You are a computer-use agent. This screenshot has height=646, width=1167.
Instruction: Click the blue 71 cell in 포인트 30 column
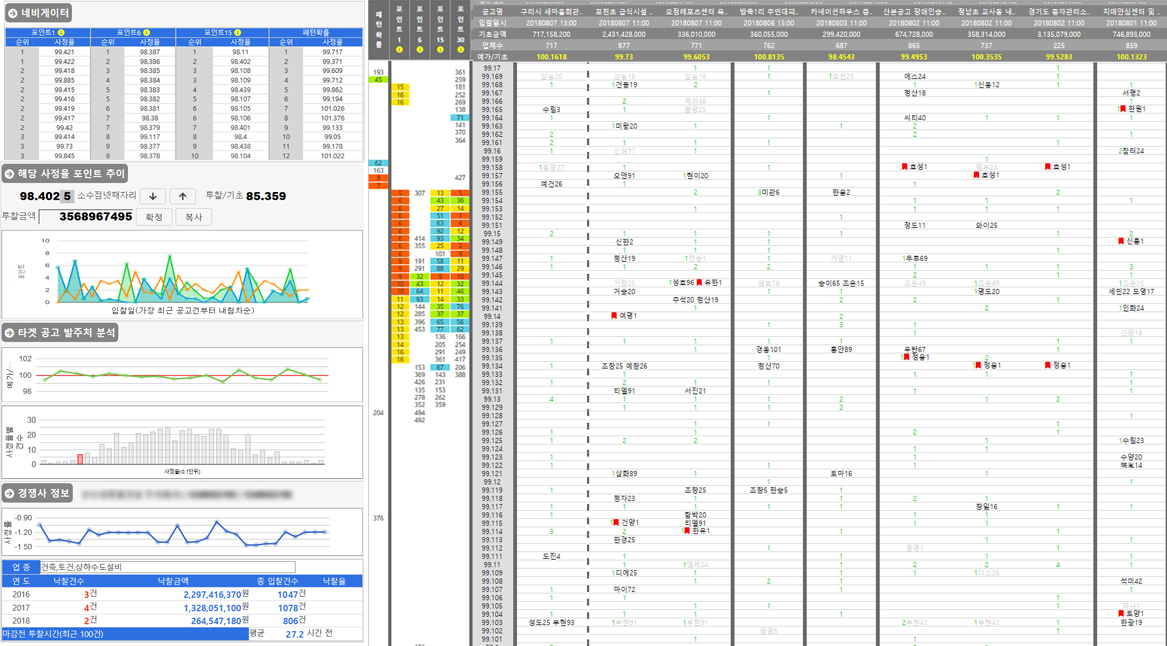point(460,118)
